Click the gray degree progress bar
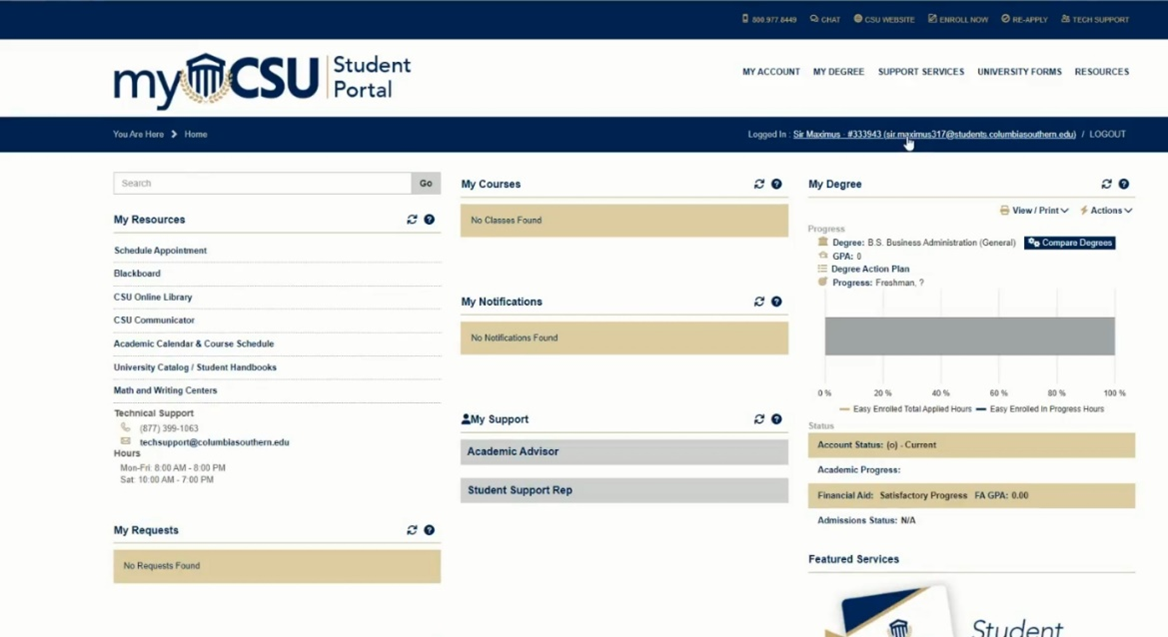Screen dimensions: 1168x637 (969, 336)
